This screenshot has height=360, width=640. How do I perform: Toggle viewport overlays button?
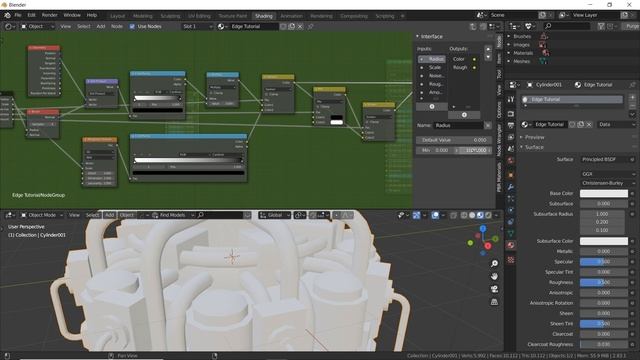[435, 215]
